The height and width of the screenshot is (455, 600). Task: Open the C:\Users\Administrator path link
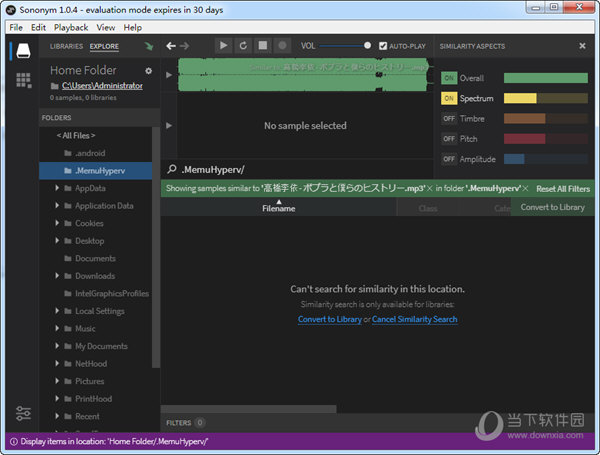(102, 86)
